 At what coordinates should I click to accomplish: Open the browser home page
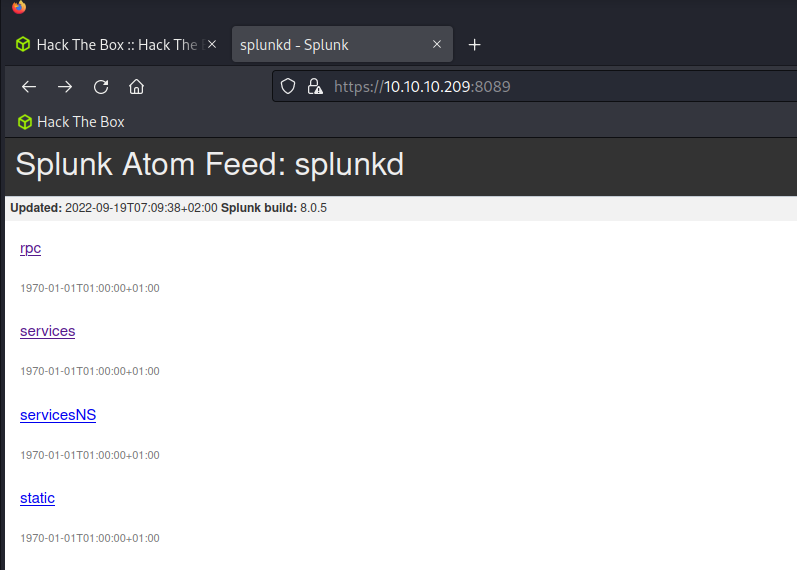click(x=136, y=87)
